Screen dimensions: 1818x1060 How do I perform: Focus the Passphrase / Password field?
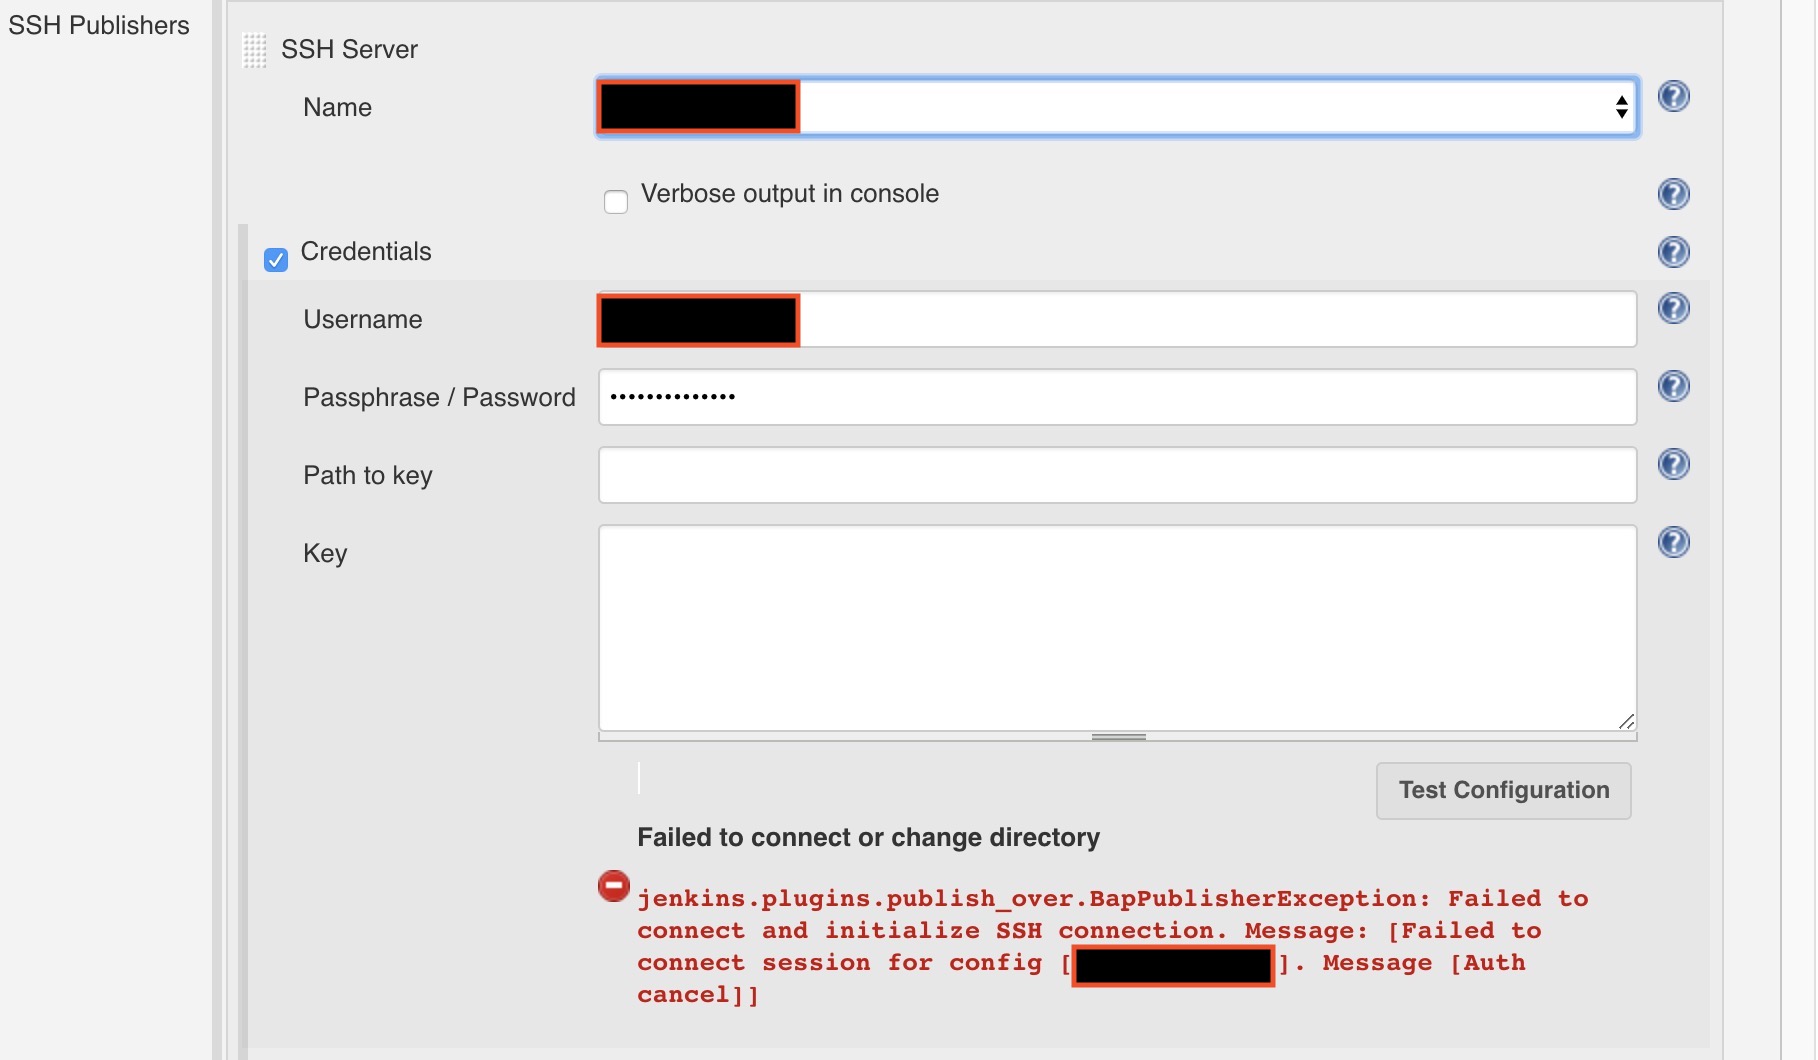coord(1116,398)
